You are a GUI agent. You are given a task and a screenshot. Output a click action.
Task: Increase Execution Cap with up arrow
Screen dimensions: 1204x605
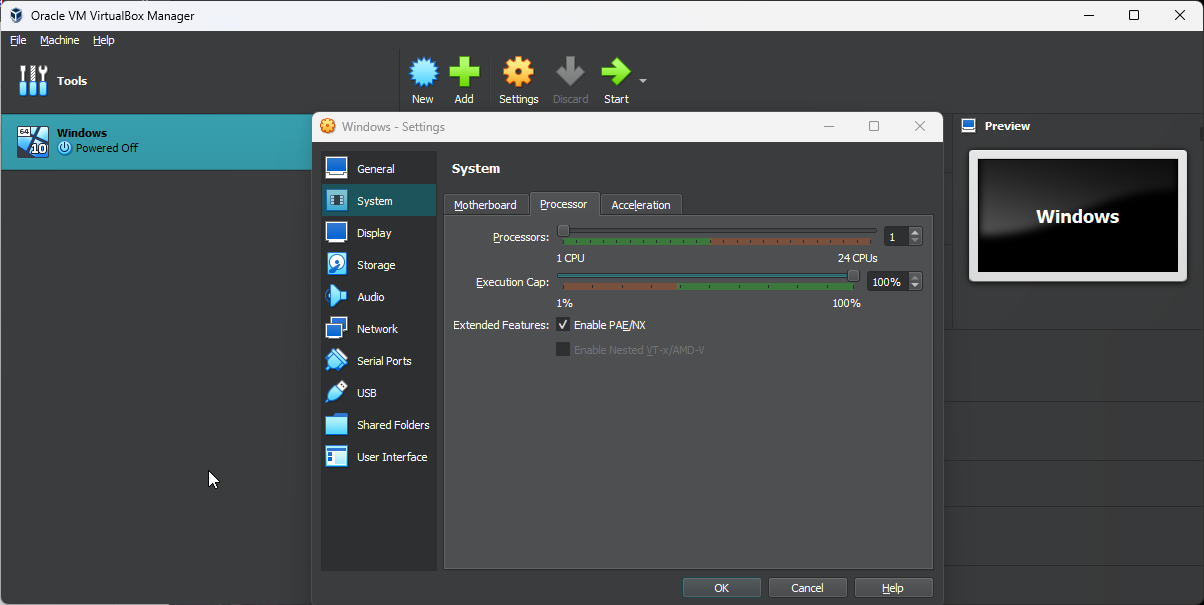click(x=915, y=277)
